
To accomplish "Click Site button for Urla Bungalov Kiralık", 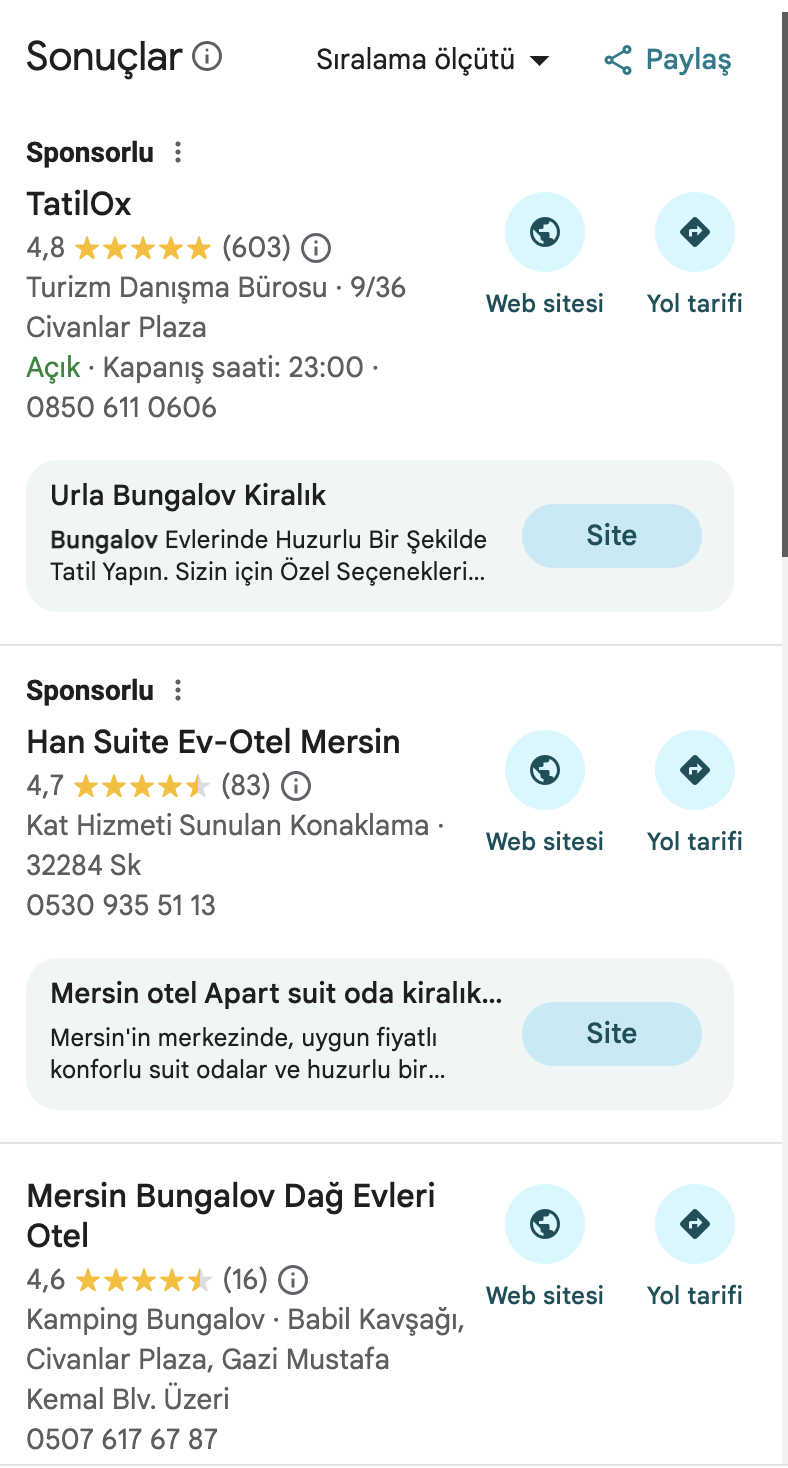I will (611, 536).
